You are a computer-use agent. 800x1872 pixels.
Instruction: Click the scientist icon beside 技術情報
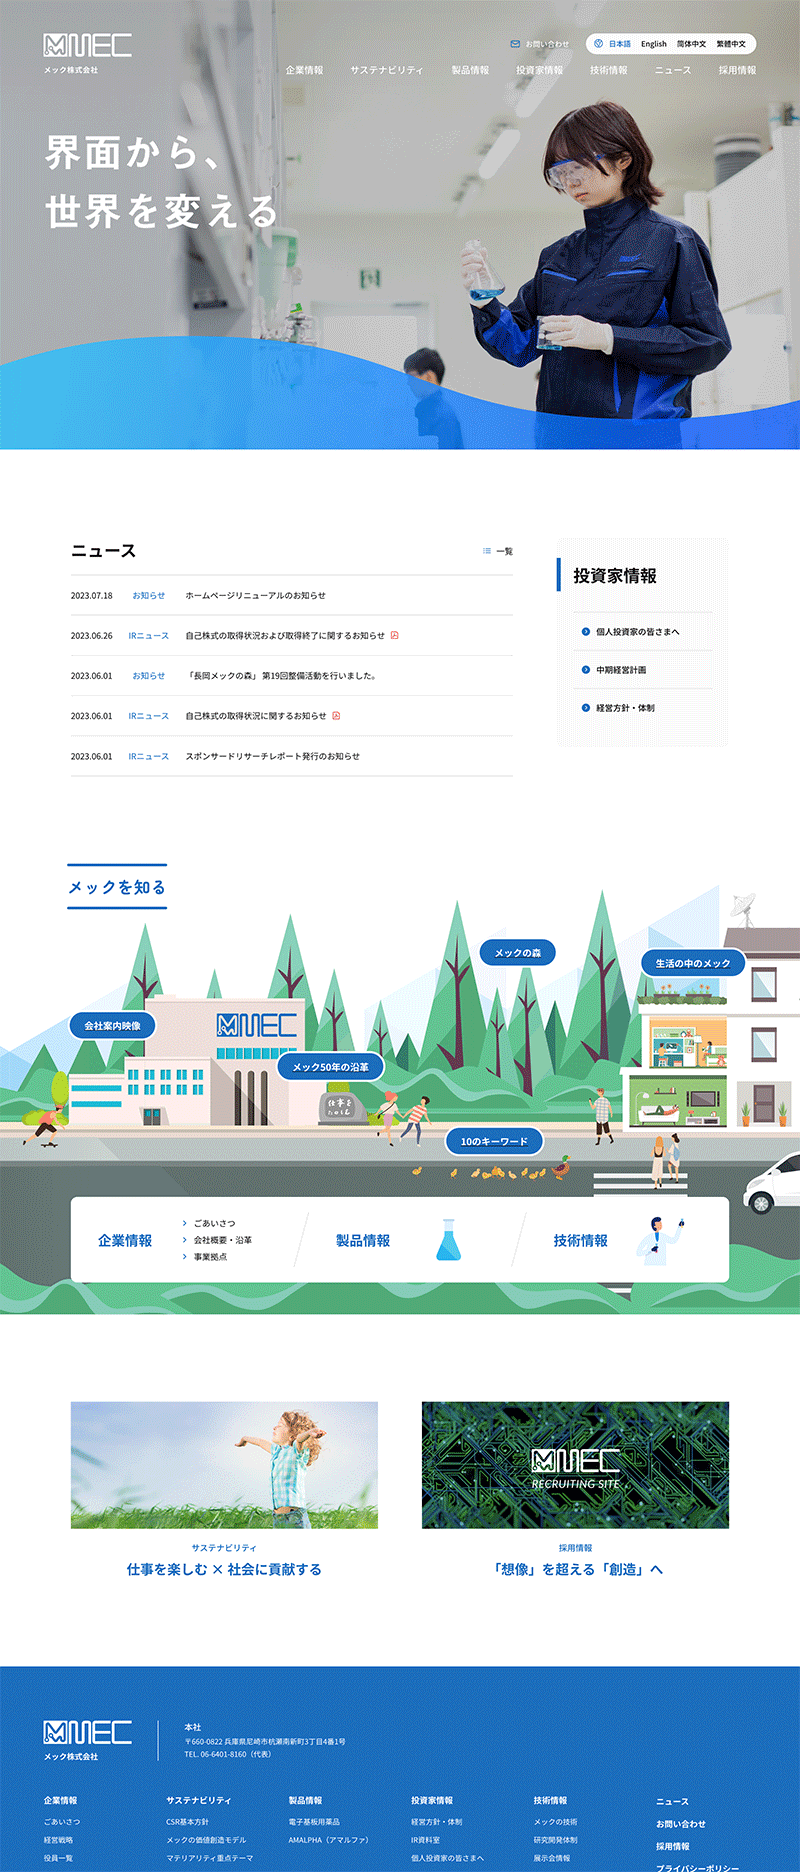(x=663, y=1240)
